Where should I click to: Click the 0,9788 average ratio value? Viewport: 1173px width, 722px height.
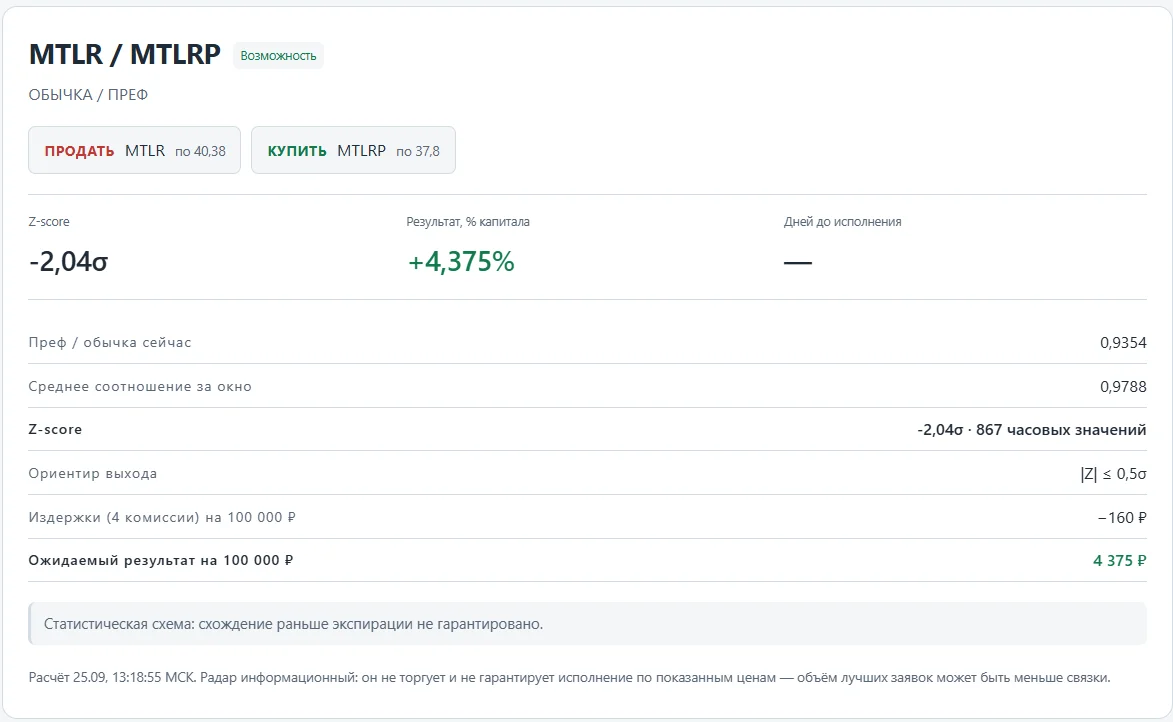pyautogui.click(x=1123, y=387)
